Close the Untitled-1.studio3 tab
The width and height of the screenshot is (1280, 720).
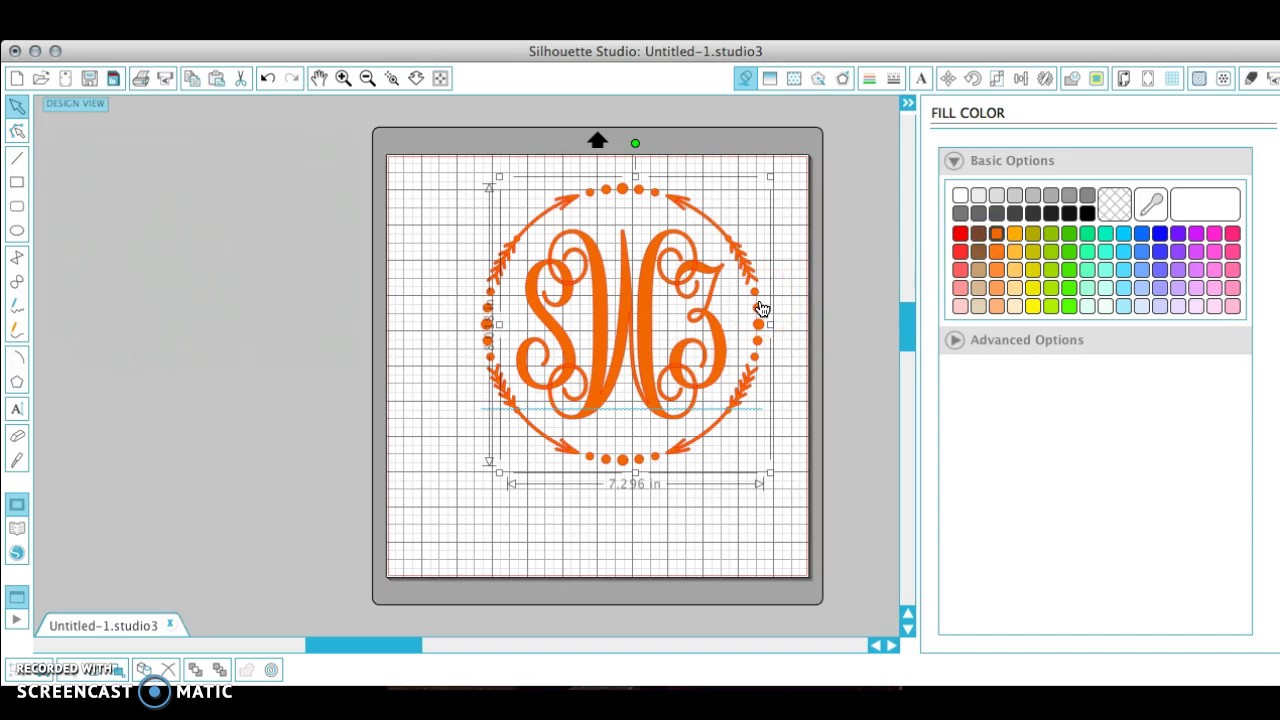(170, 625)
